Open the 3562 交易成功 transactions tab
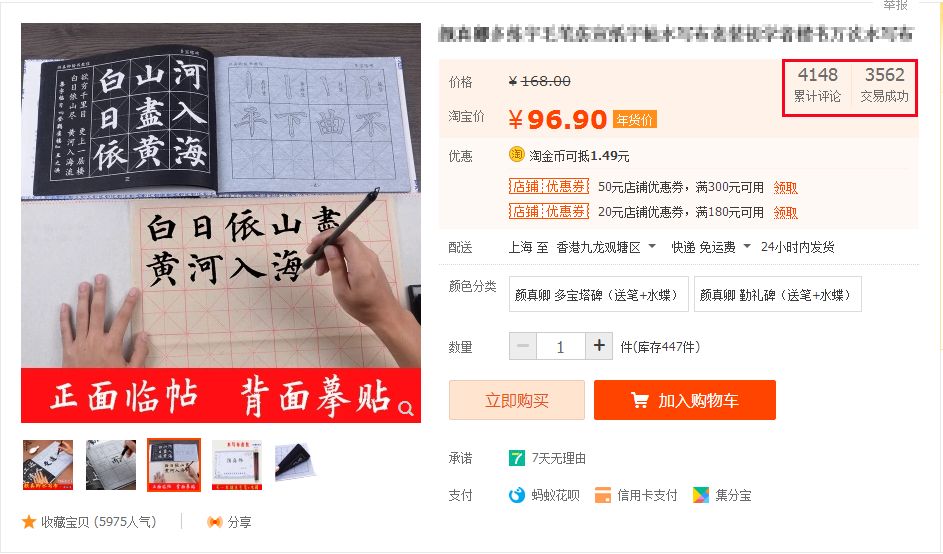Screen dimensions: 943x554 point(884,85)
